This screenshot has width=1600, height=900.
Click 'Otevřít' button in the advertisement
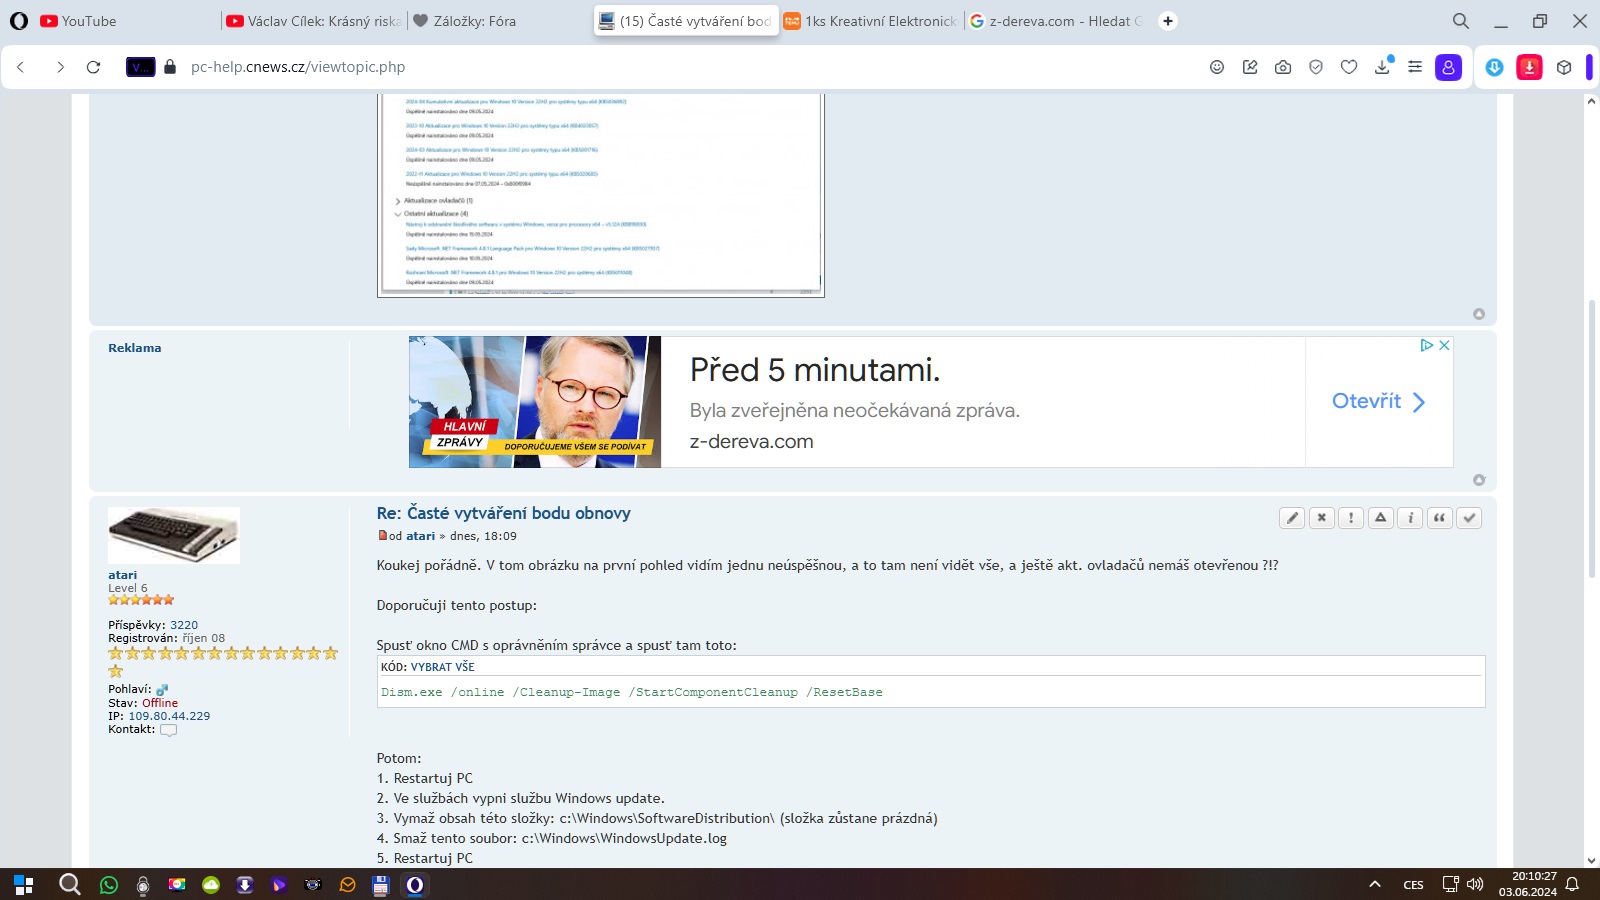click(x=1378, y=401)
